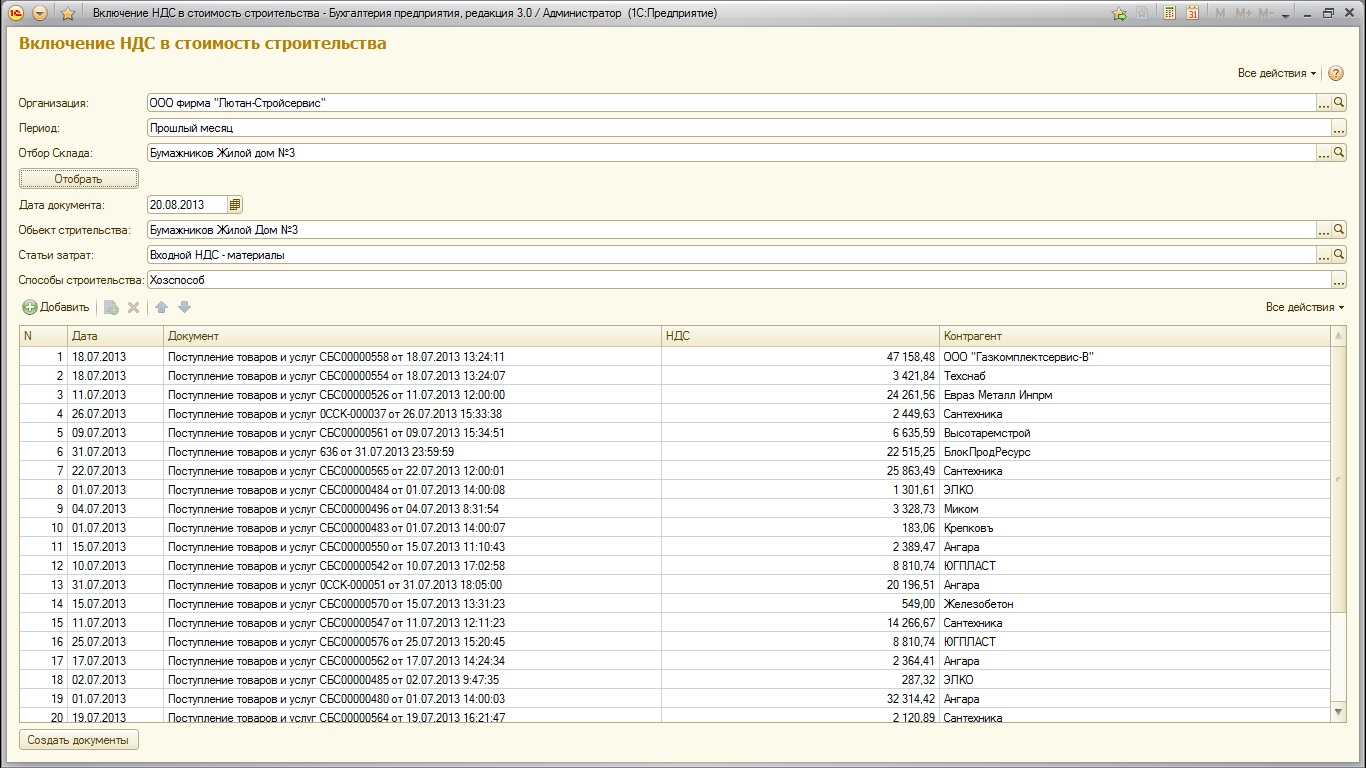The image size is (1366, 768).
Task: Select cost item via ellipsis button
Action: pyautogui.click(x=1324, y=255)
